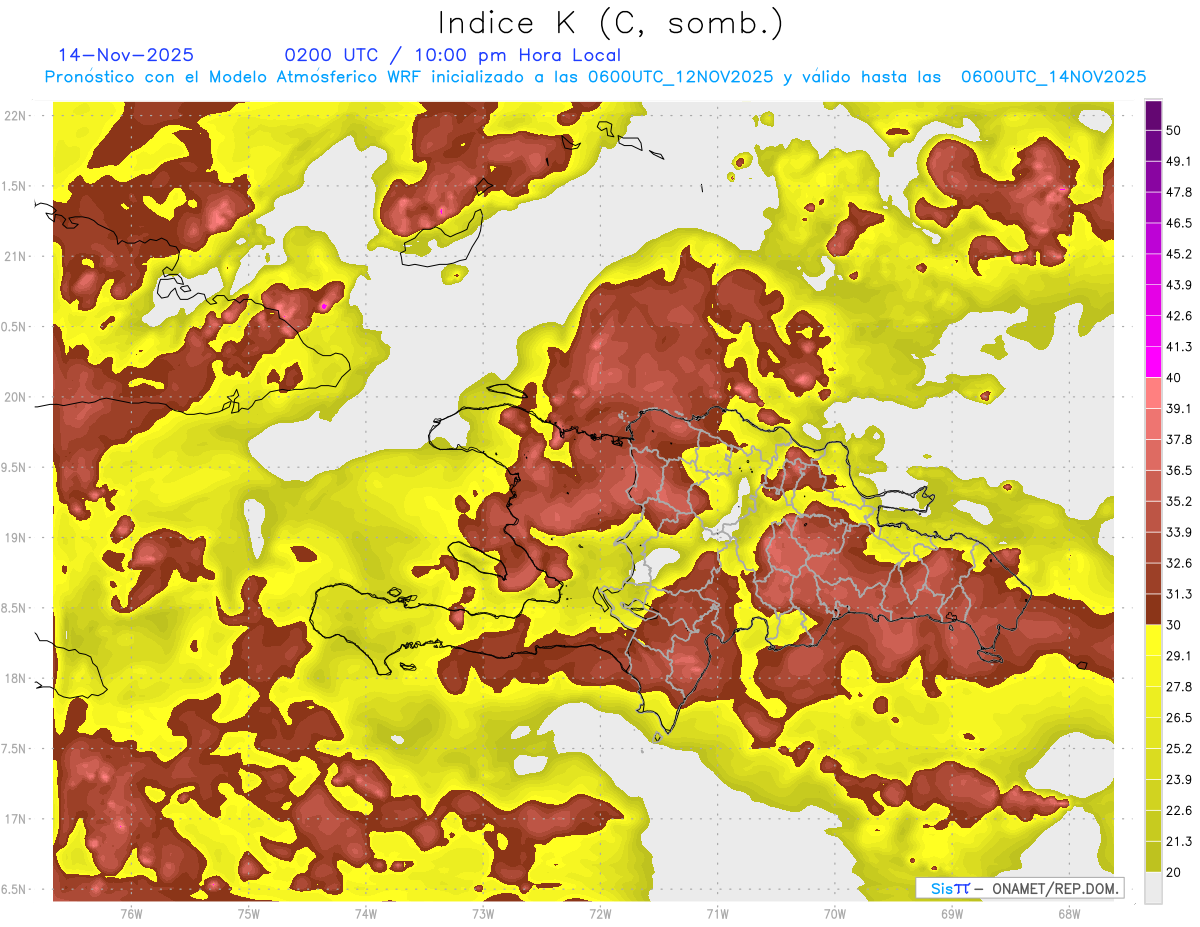Image resolution: width=1200 pixels, height=927 pixels.
Task: Click longitude label '68W'
Action: [1068, 915]
